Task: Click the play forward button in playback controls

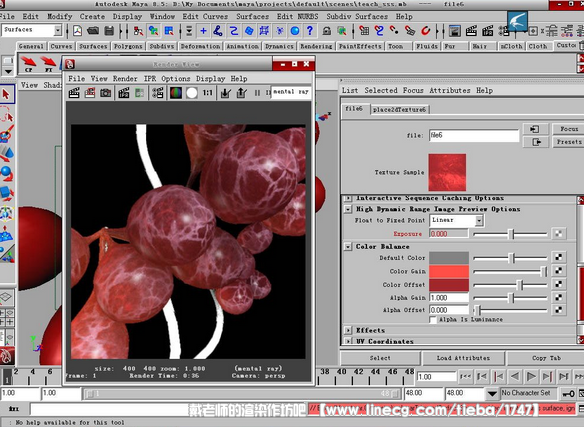Action: point(531,377)
